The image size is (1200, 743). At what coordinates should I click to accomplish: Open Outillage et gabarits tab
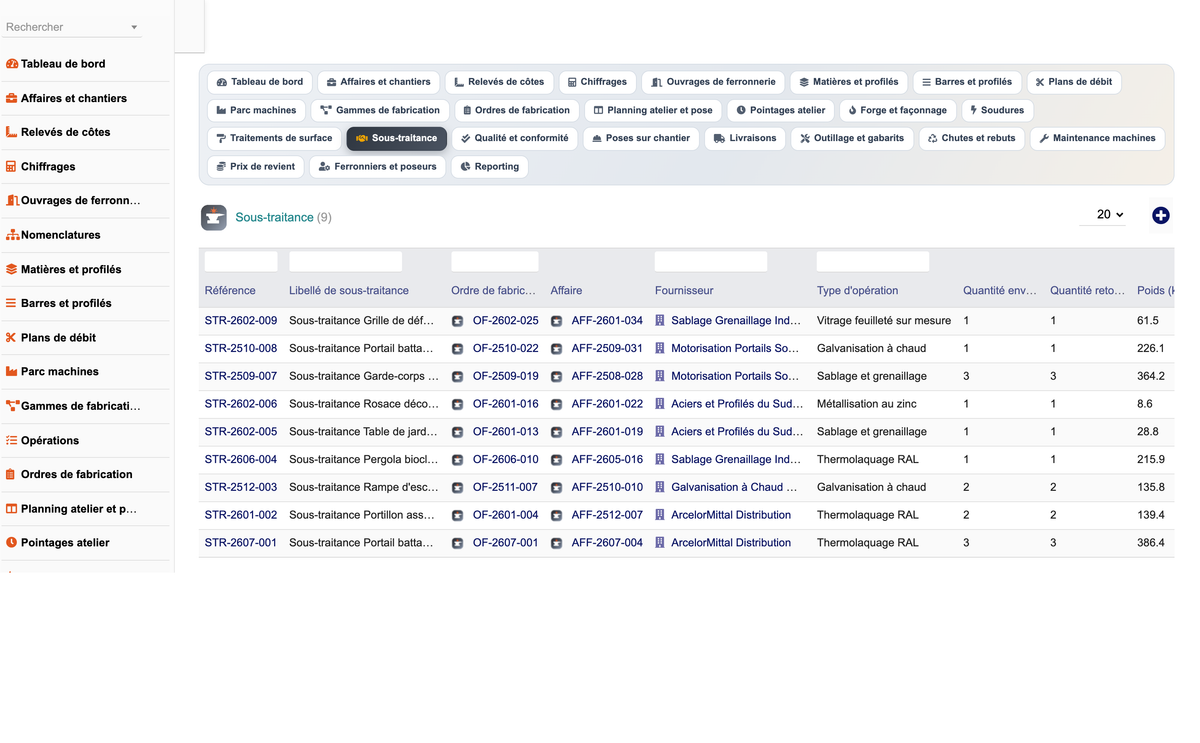(852, 138)
